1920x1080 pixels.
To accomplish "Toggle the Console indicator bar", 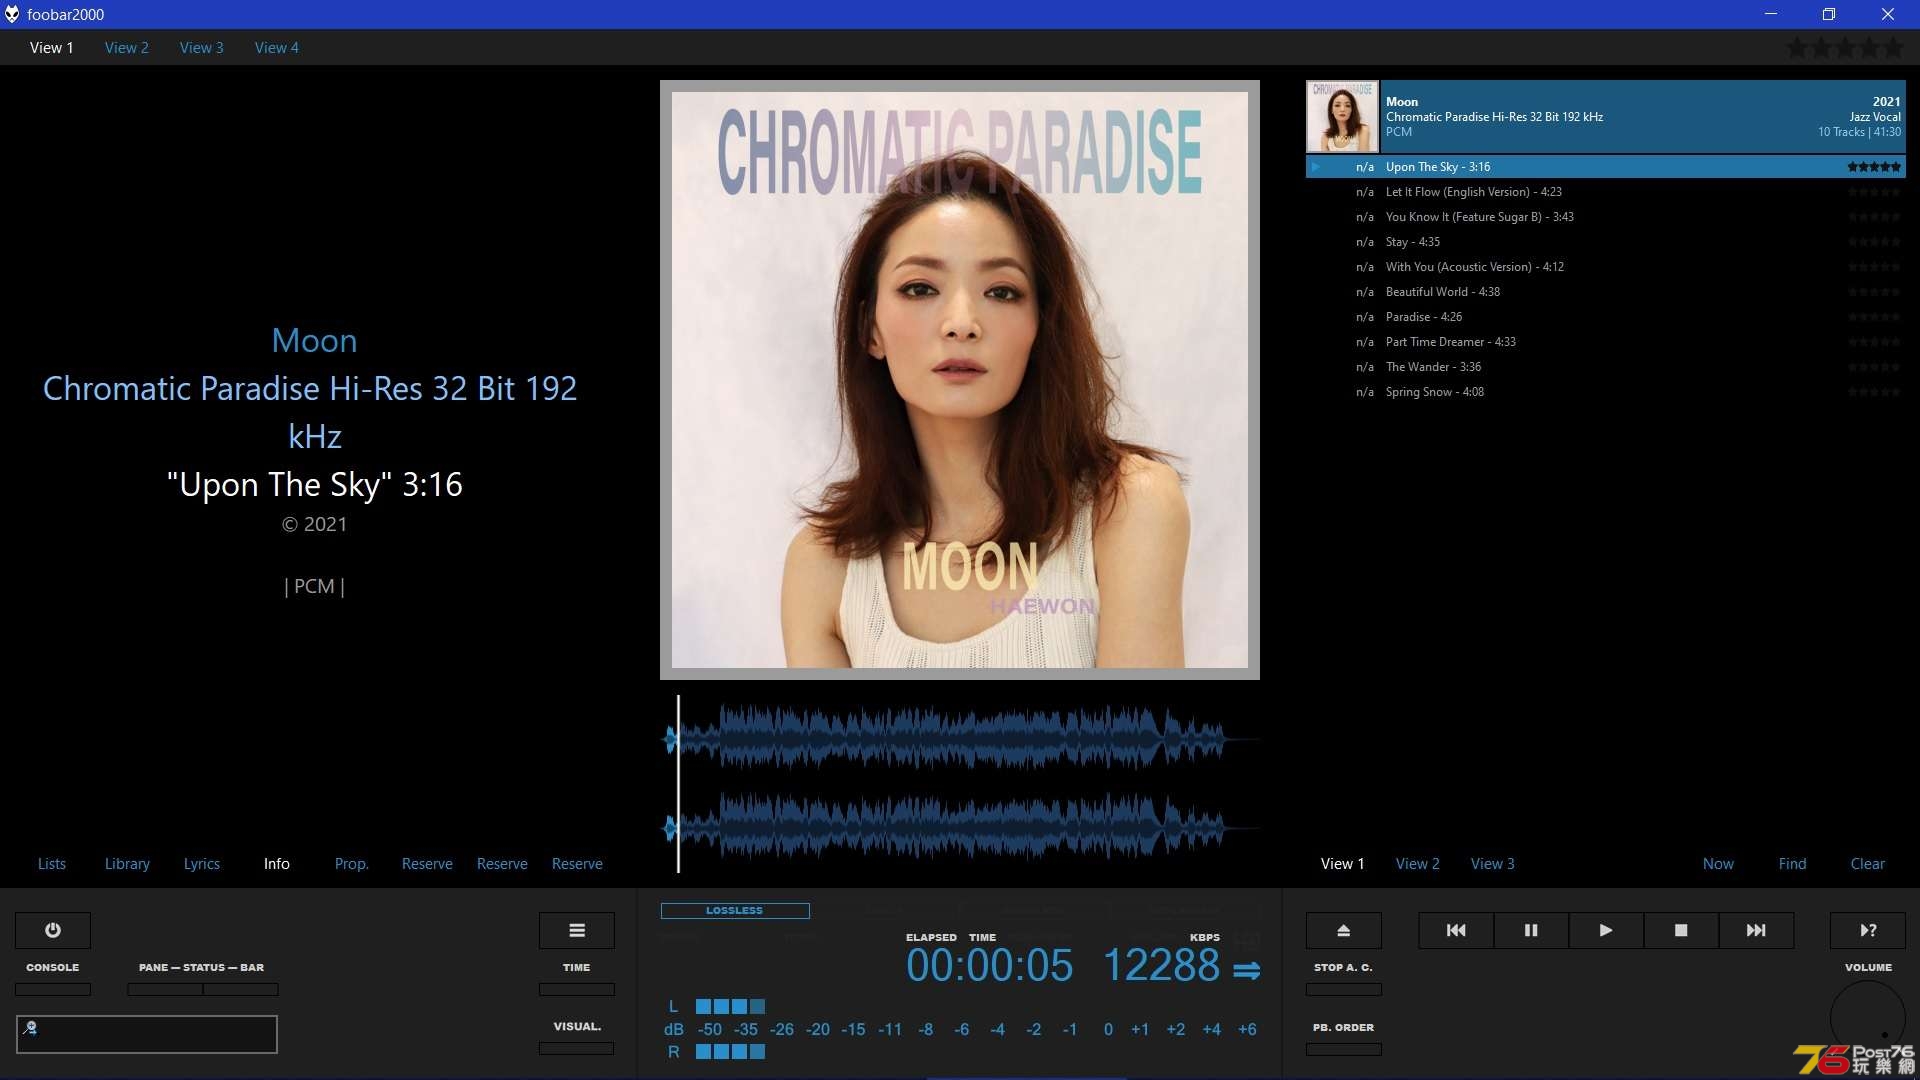I will coord(53,989).
